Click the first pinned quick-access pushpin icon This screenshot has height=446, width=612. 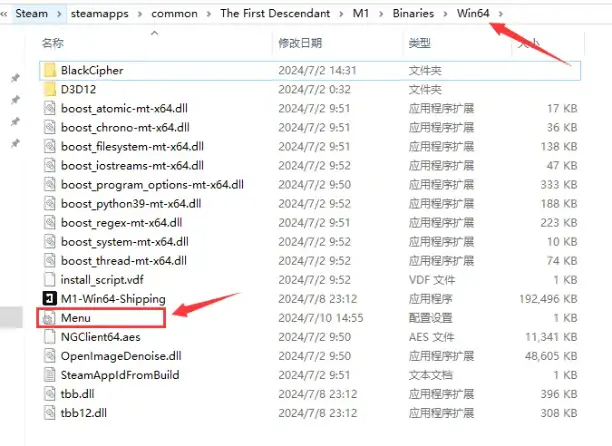pos(15,78)
